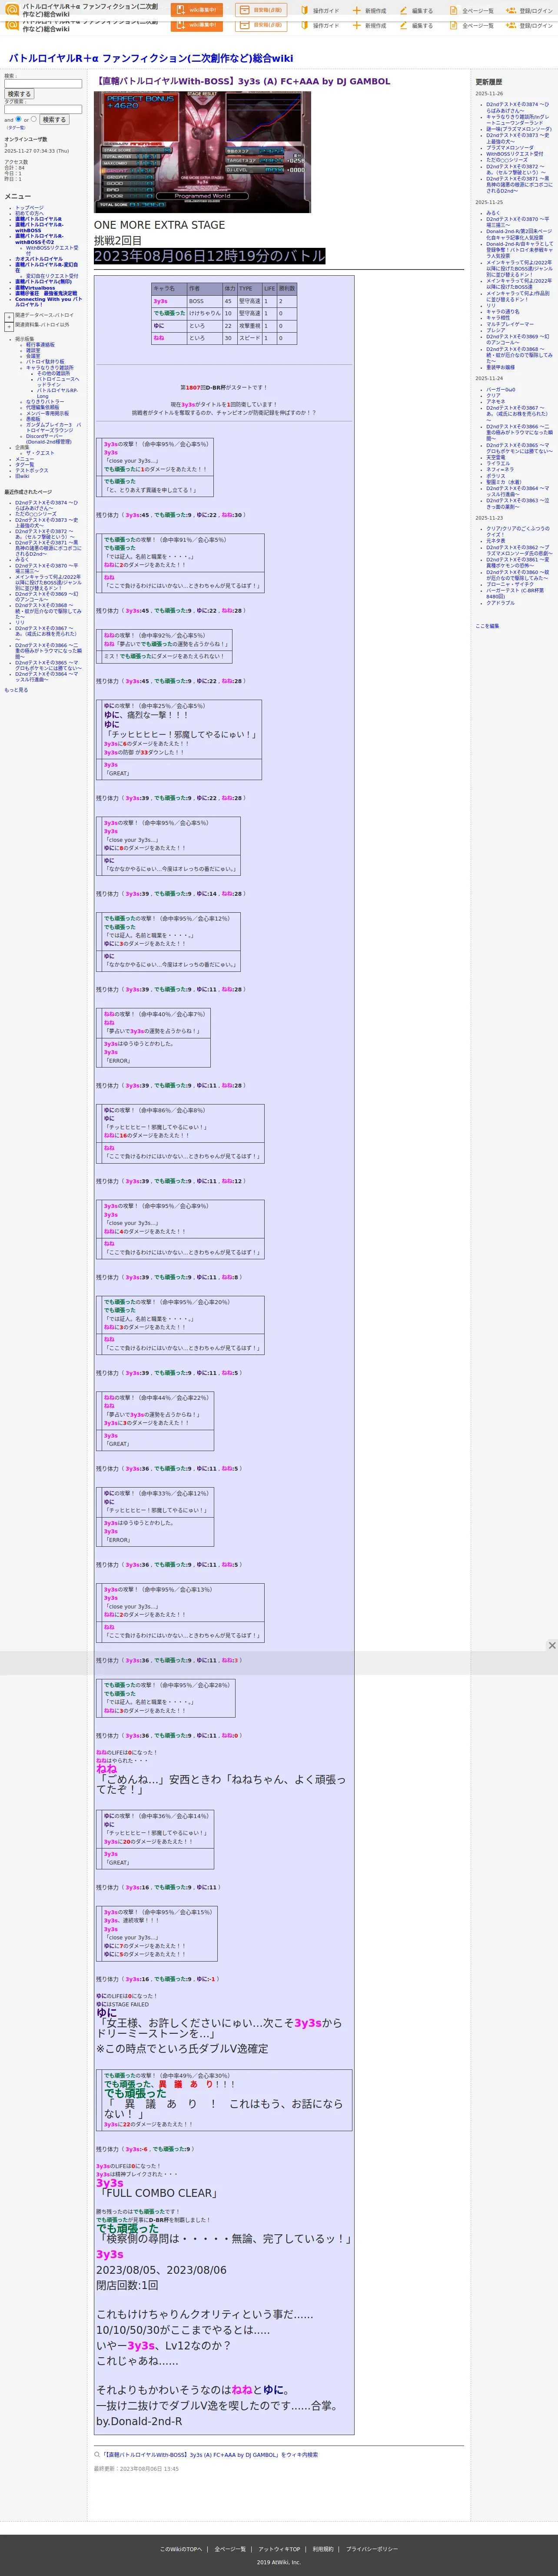558x2576 pixels.
Task: Click プライバシーポリシー in the footer
Action: (x=372, y=2549)
